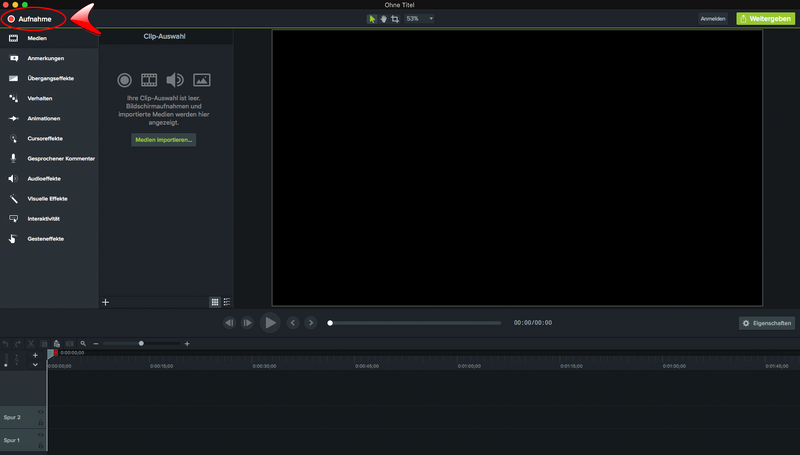Select the Audioeffekte section
800x455 pixels.
49,179
